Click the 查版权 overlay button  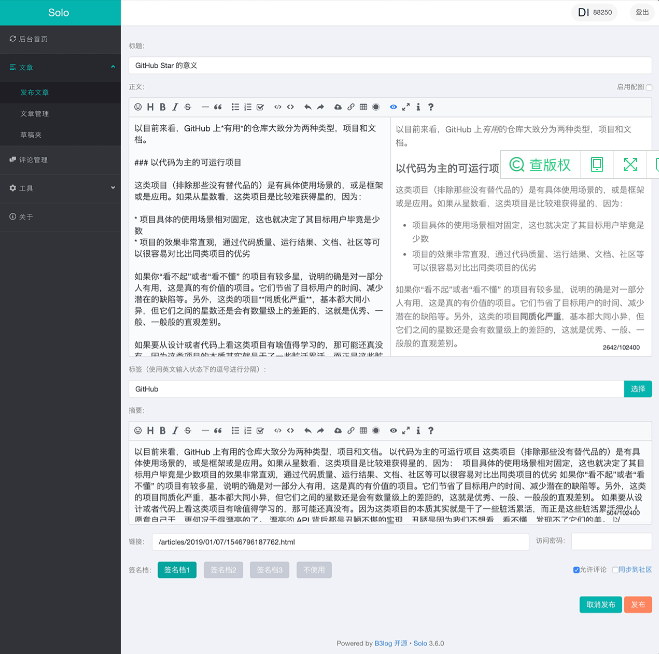(x=540, y=164)
